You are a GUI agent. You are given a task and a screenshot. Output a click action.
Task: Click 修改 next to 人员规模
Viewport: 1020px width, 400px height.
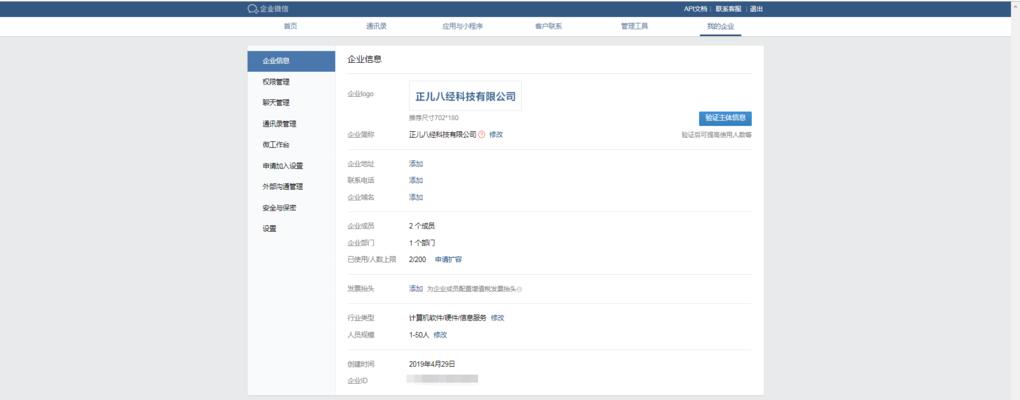point(440,335)
